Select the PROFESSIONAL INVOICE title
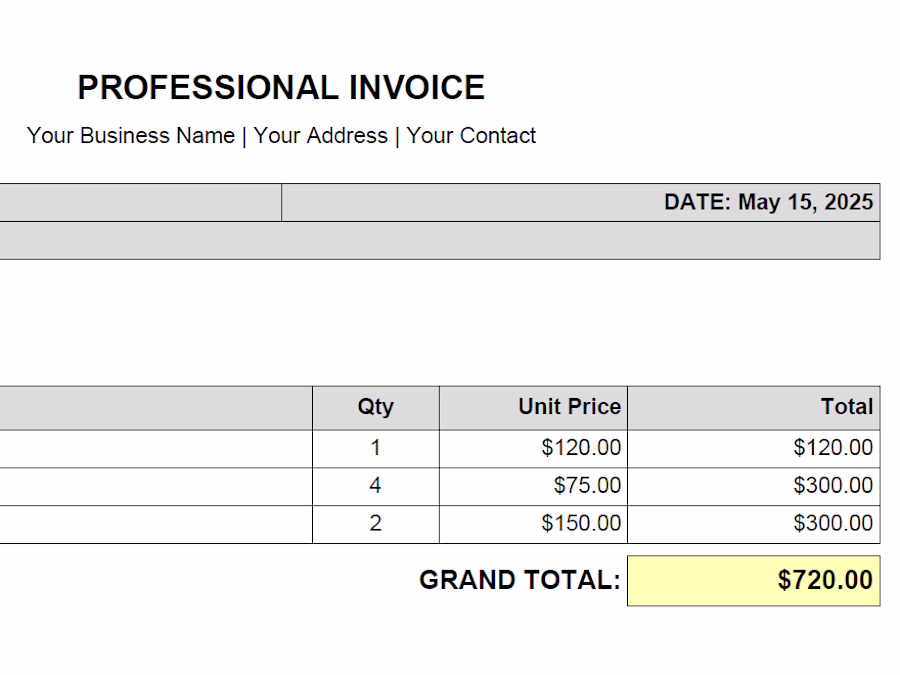 pyautogui.click(x=281, y=87)
